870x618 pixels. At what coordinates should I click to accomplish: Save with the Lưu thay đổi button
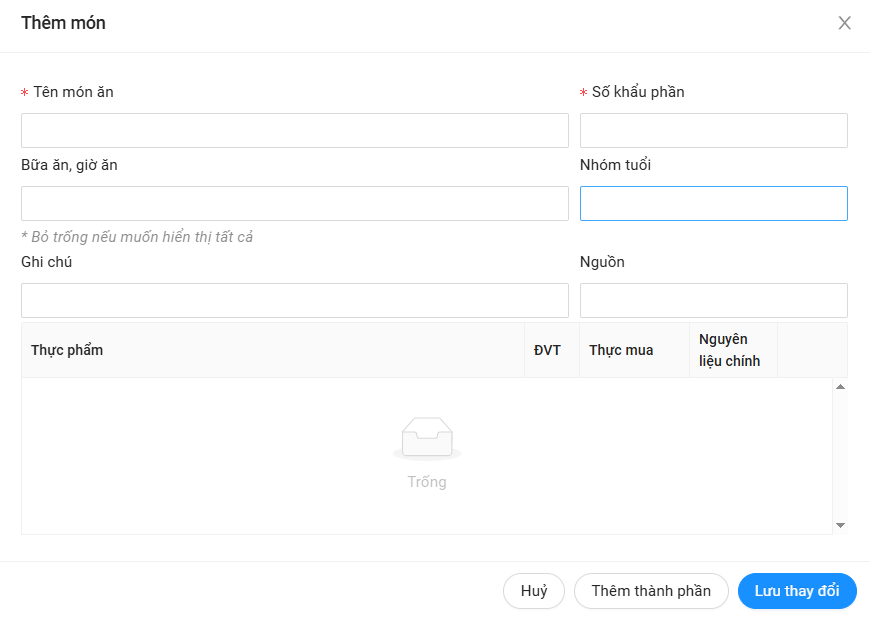(797, 591)
